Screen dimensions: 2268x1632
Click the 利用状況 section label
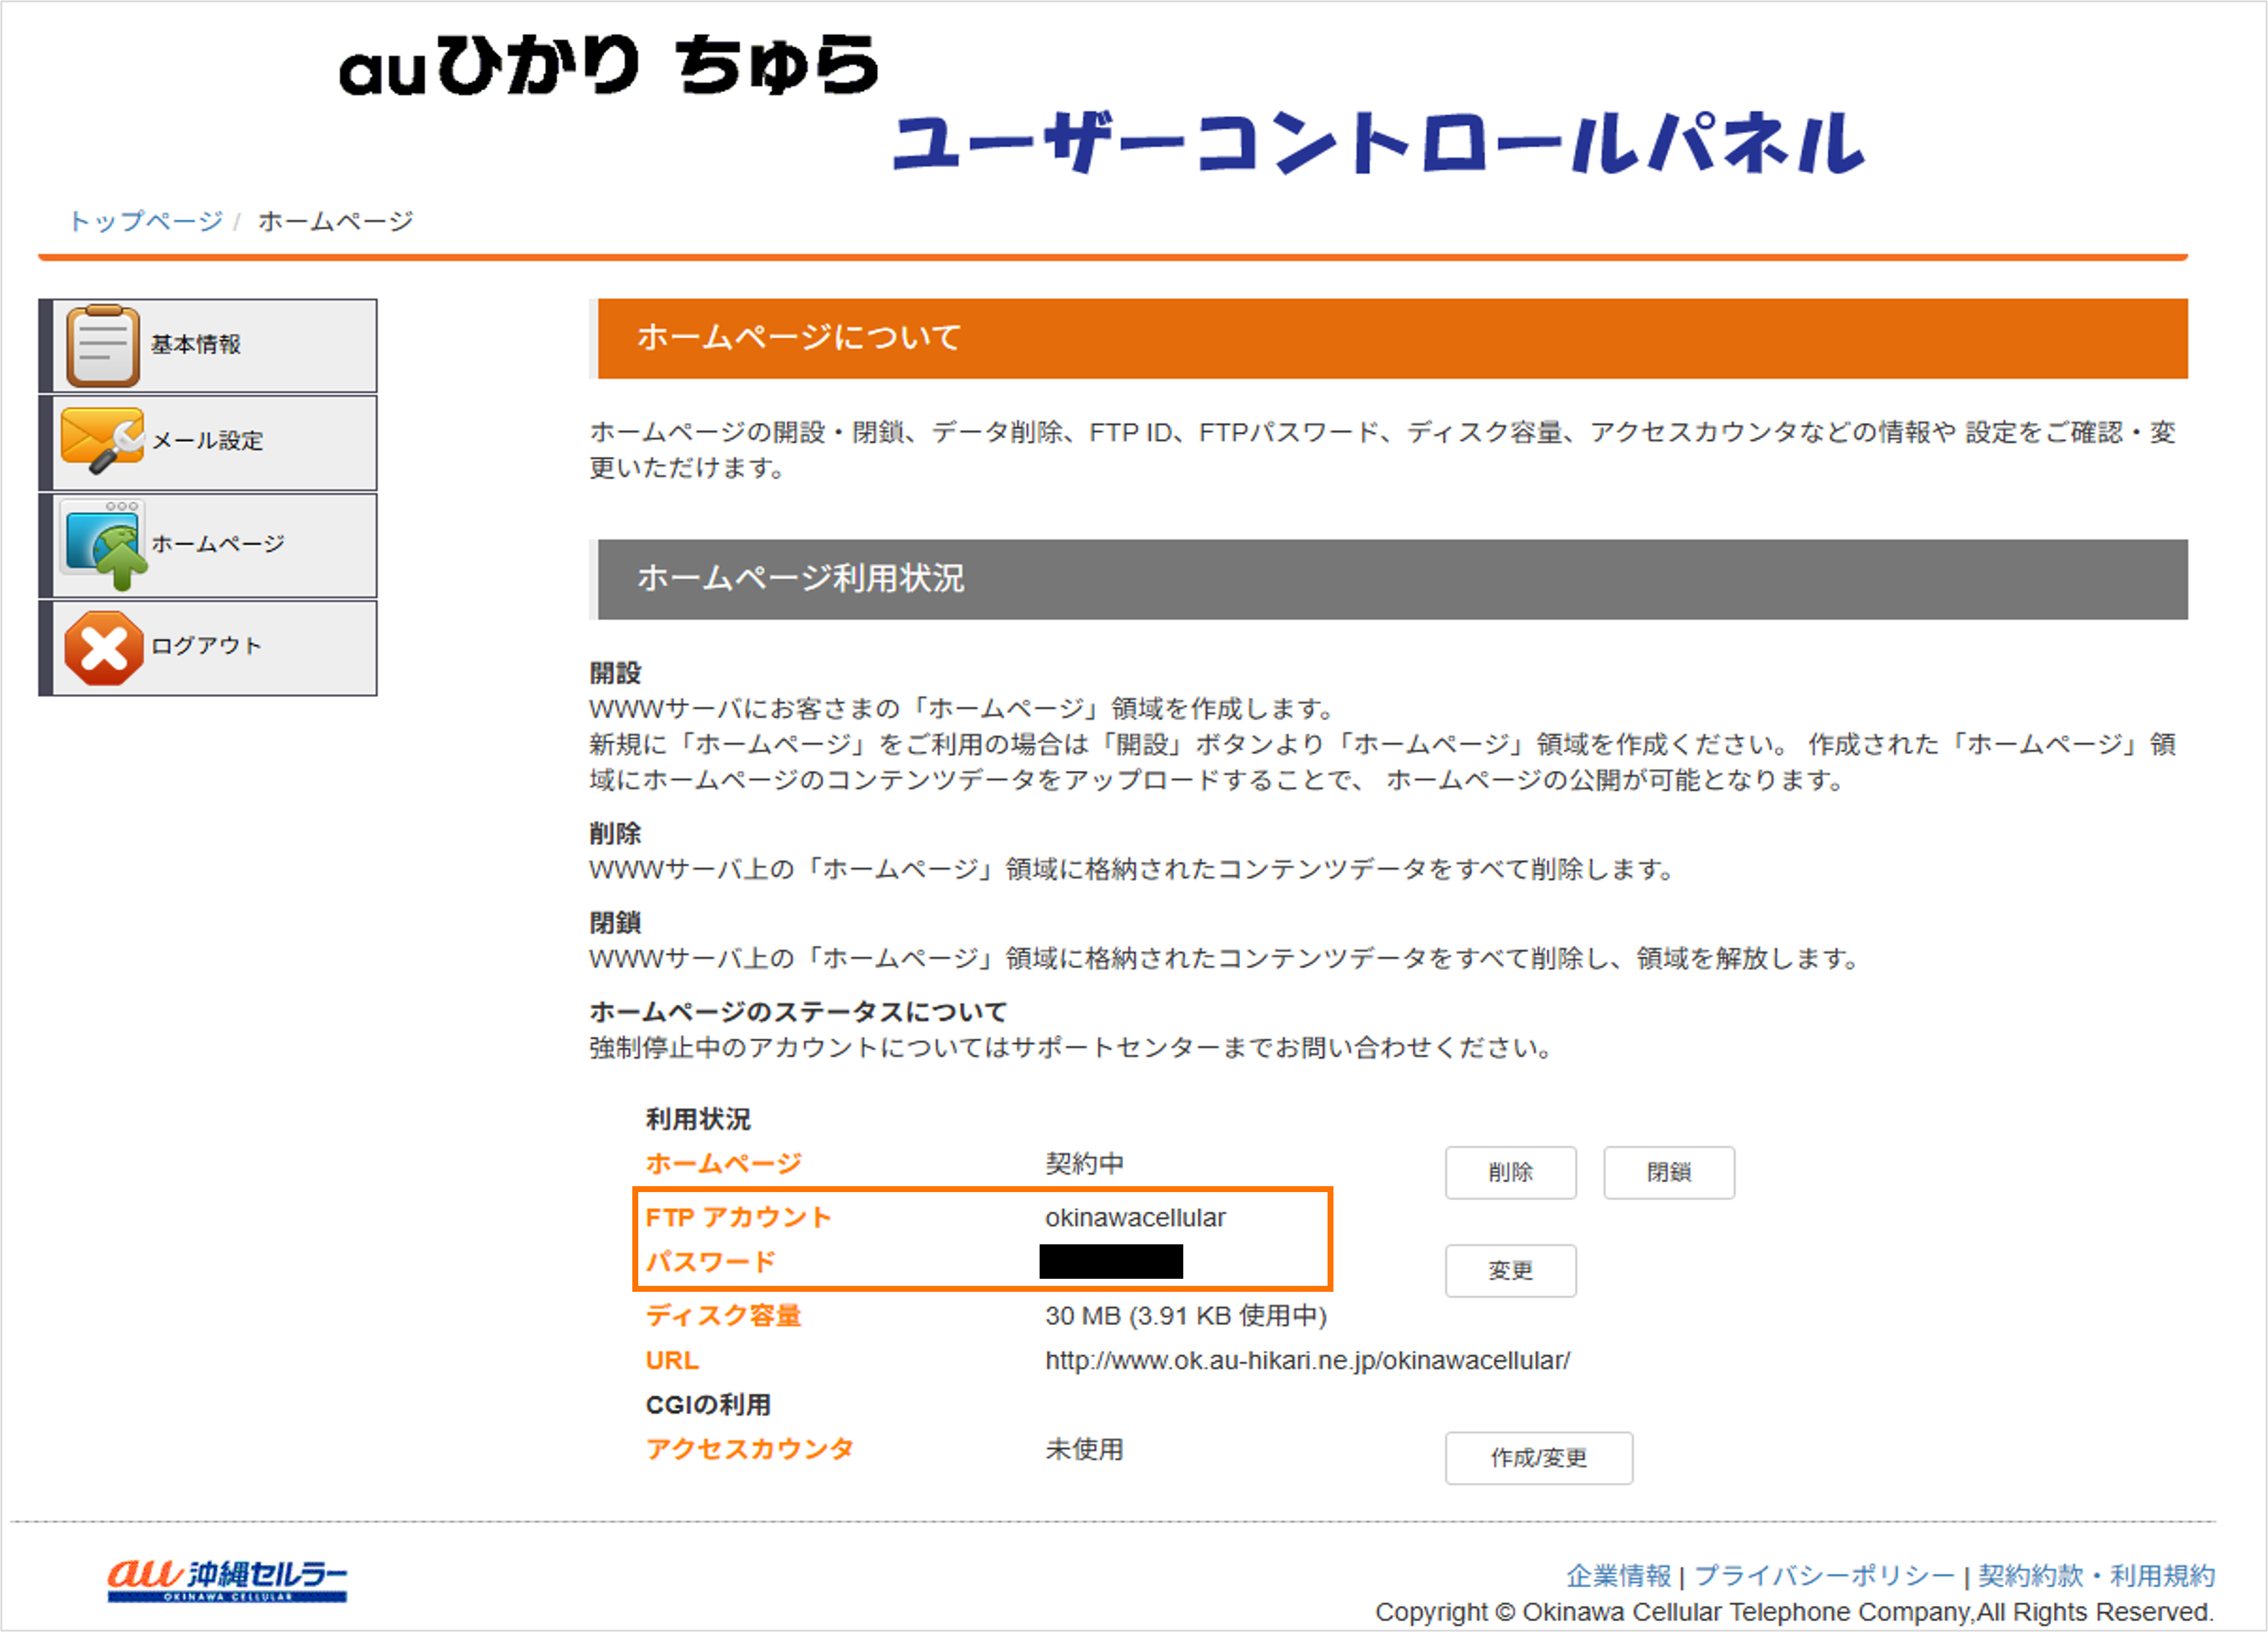(698, 1119)
